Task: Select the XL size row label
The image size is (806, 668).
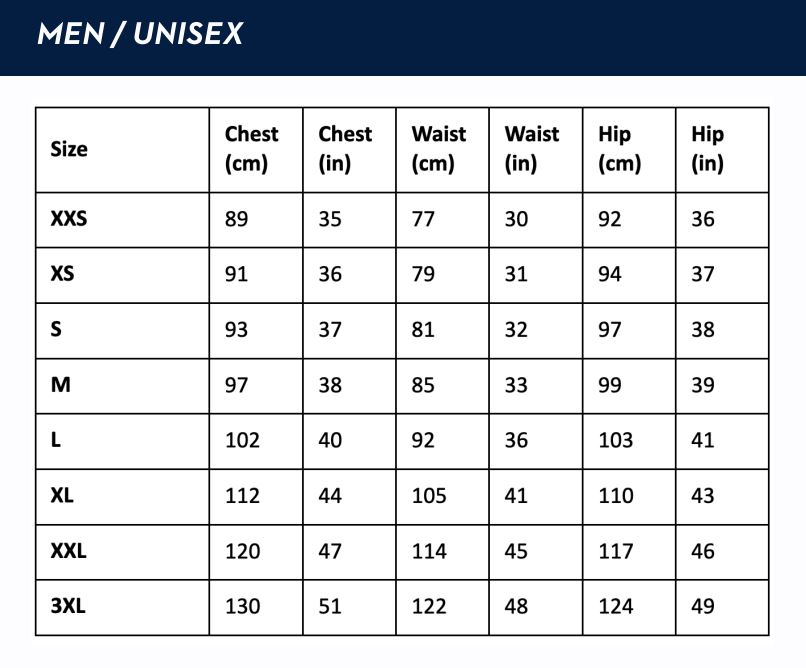Action: (62, 495)
